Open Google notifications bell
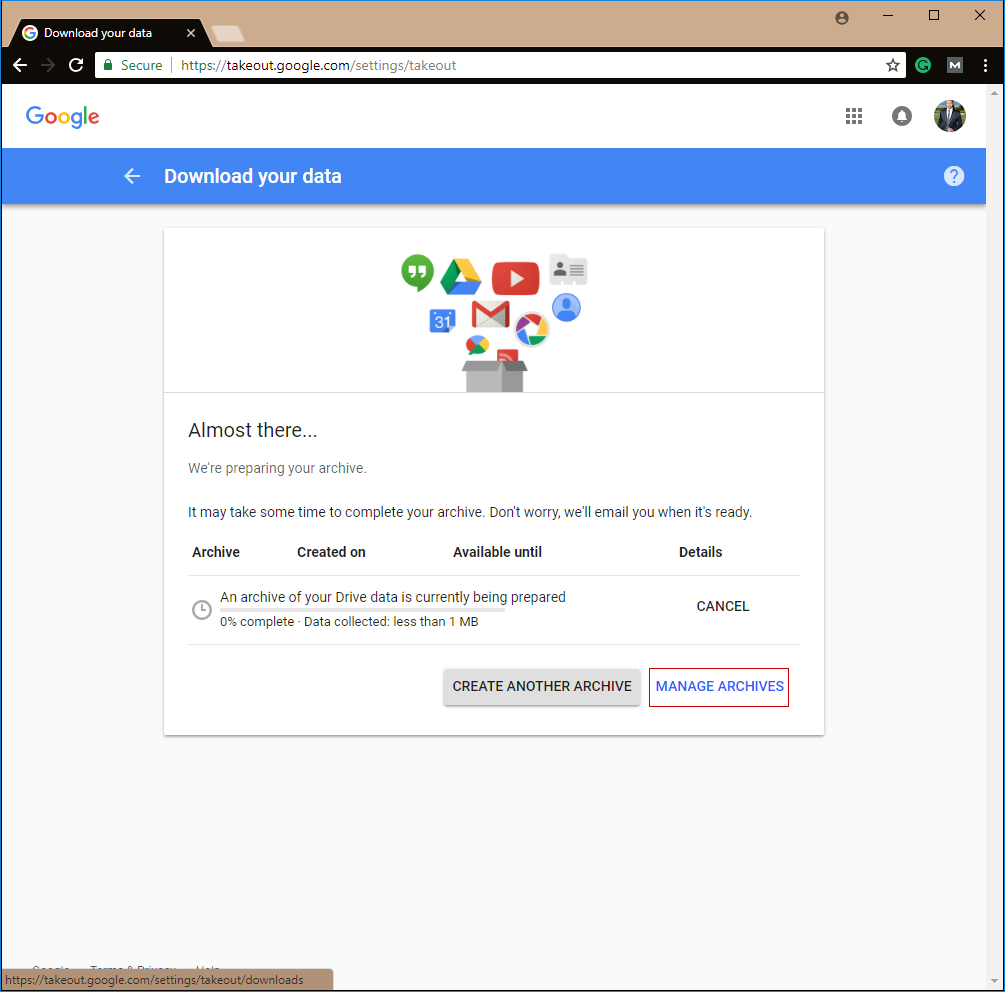1005x992 pixels. coord(901,116)
